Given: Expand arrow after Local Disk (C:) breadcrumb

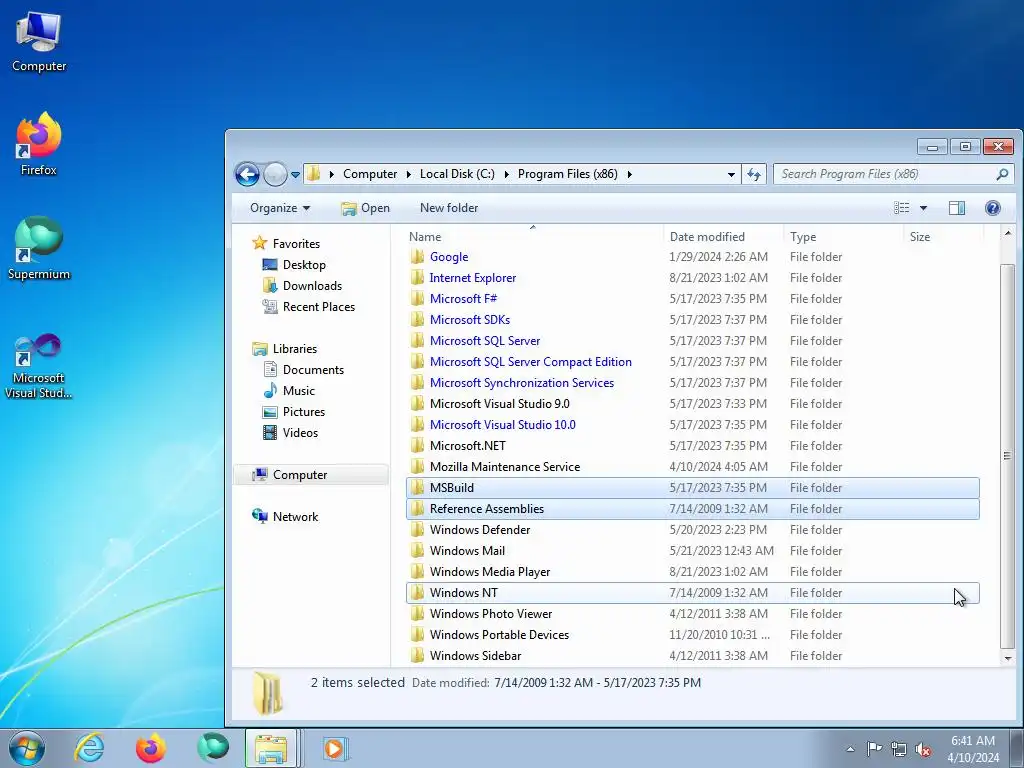Looking at the screenshot, I should click(506, 174).
